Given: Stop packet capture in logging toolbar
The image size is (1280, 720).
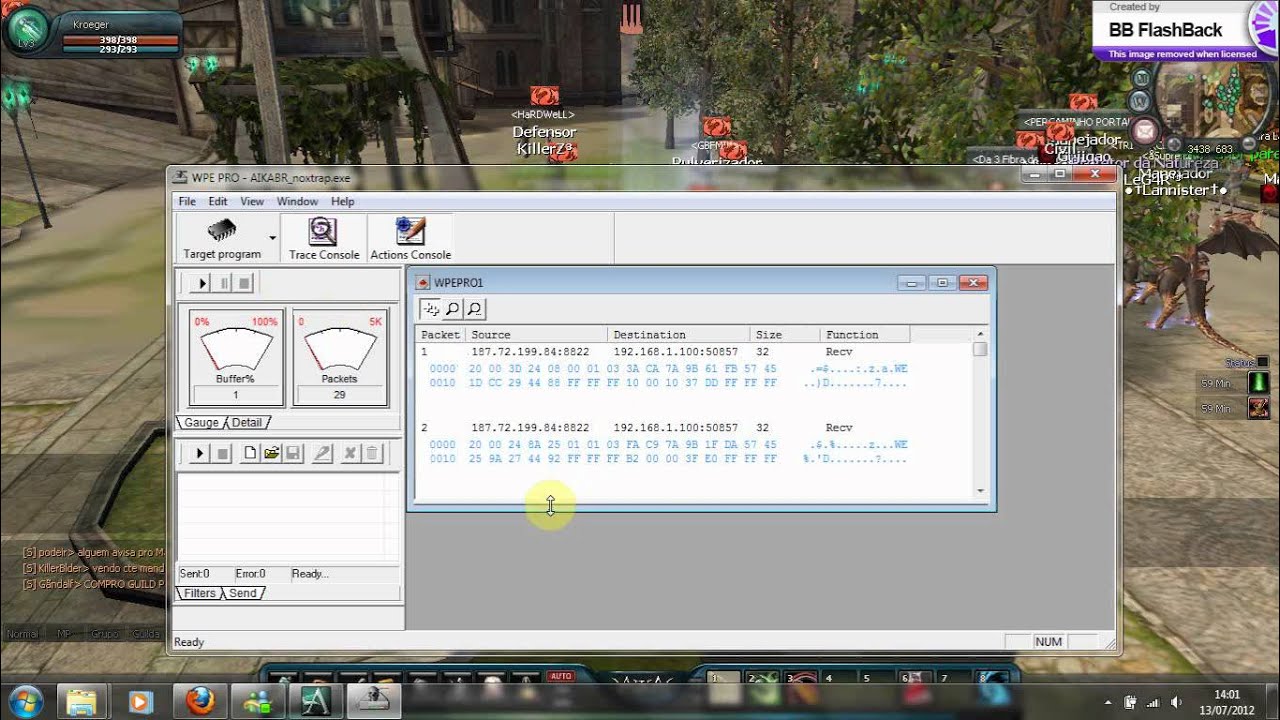Looking at the screenshot, I should (245, 284).
